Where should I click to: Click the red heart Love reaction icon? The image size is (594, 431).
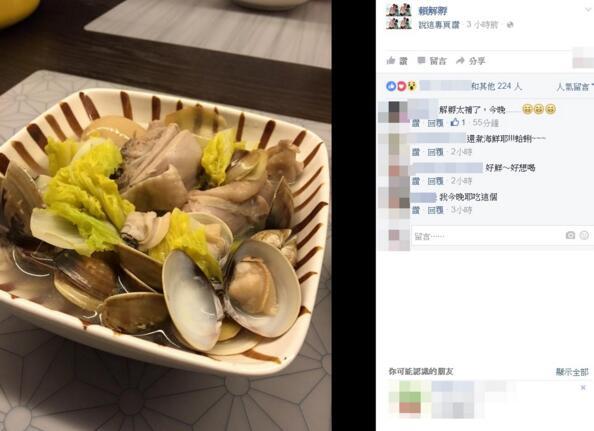[x=401, y=86]
